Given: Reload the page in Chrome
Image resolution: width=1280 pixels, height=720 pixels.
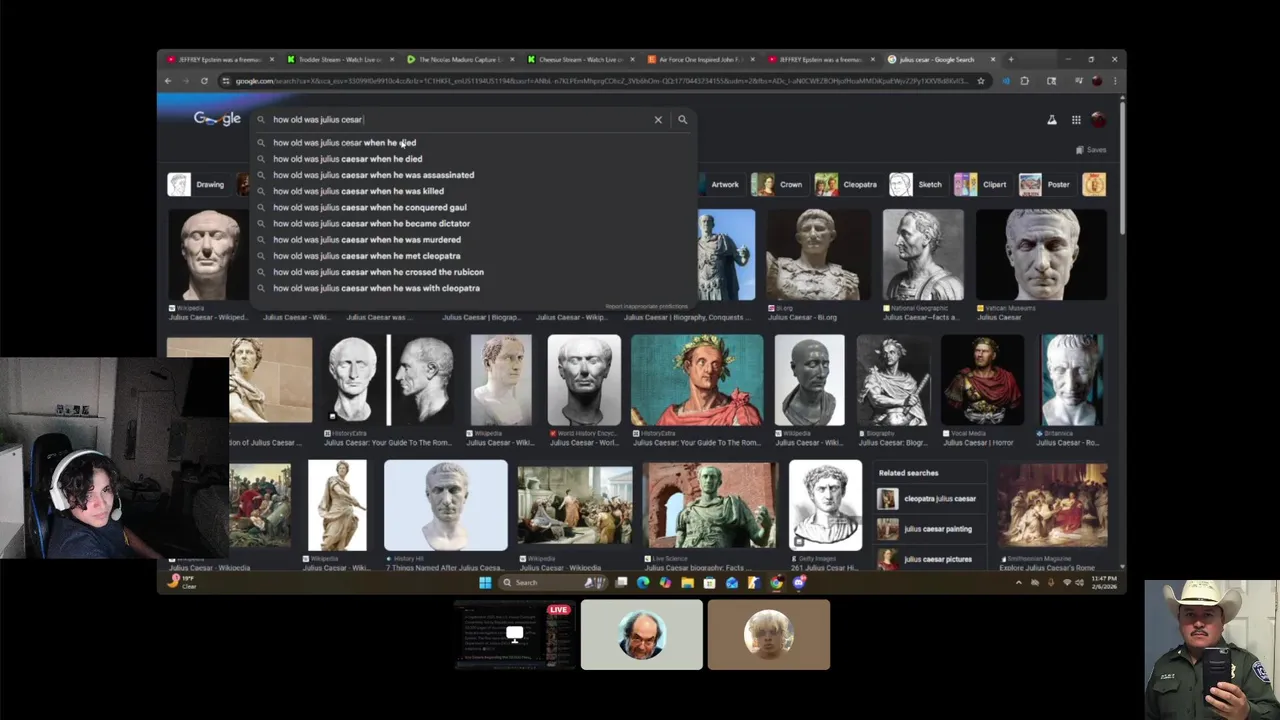Looking at the screenshot, I should (204, 81).
